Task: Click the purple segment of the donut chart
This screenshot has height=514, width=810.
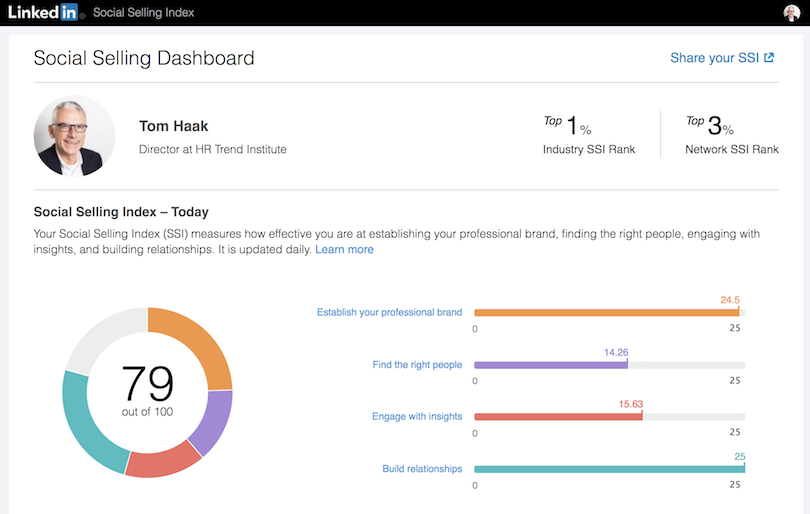Action: click(215, 421)
